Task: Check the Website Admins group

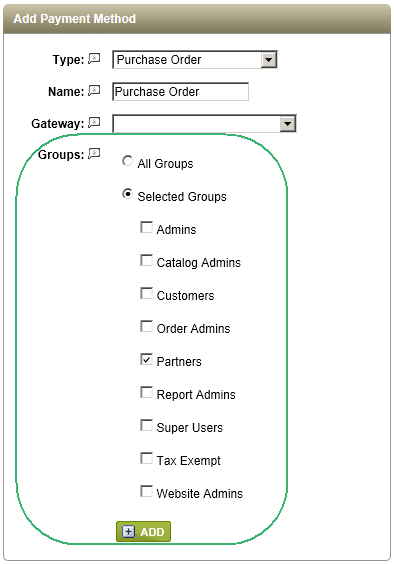Action: tap(146, 491)
